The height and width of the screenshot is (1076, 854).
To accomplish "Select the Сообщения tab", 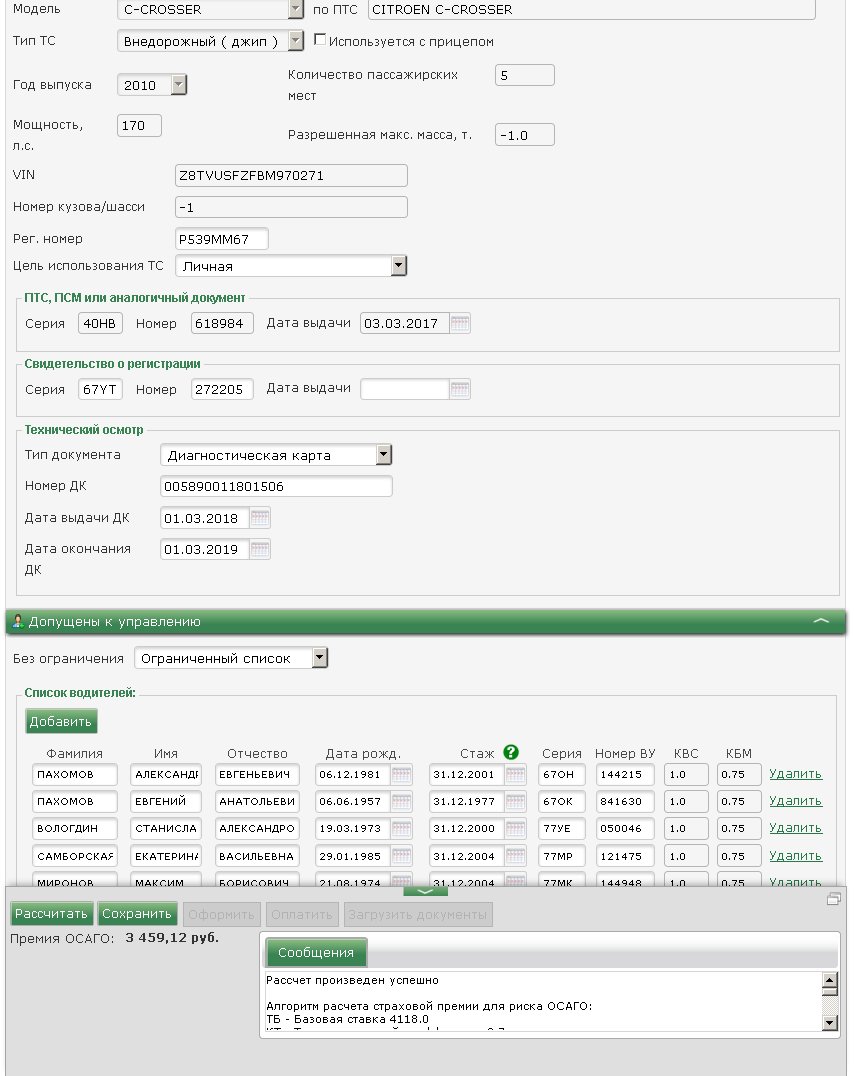I will coord(316,953).
